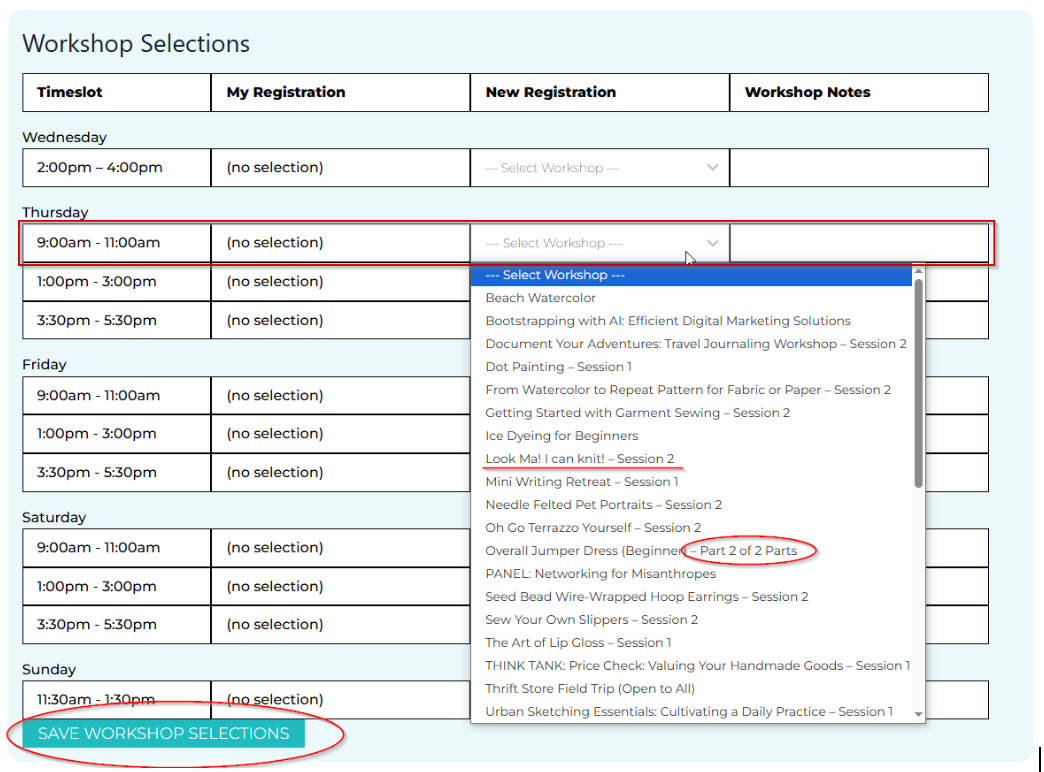Click the Save Workshop Selections button
Image resolution: width=1044 pixels, height=772 pixels.
(x=164, y=733)
